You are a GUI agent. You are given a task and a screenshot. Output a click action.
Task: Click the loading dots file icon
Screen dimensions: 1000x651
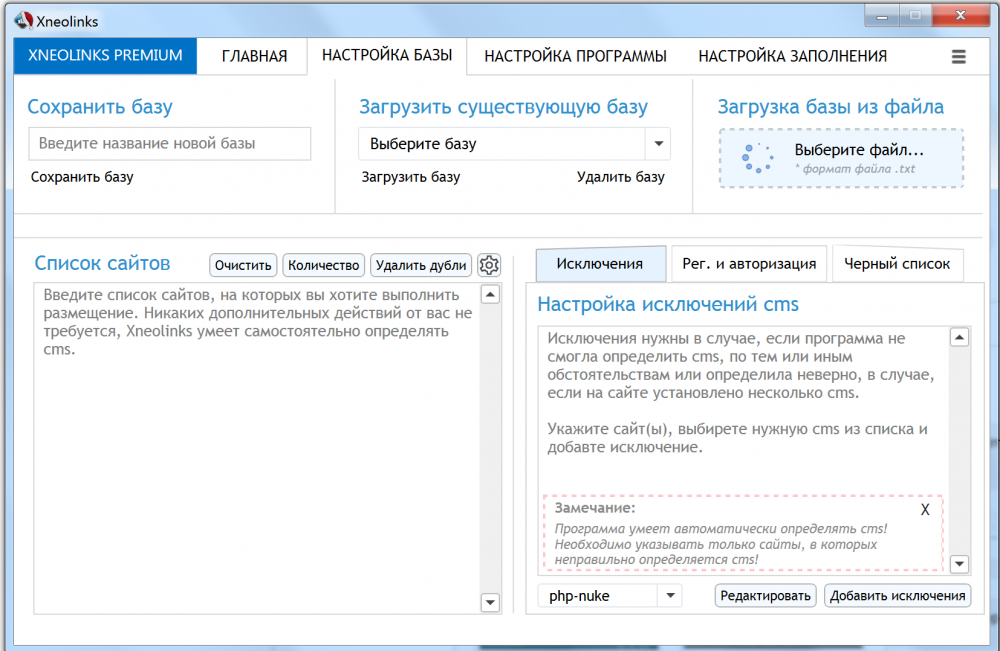[x=757, y=158]
